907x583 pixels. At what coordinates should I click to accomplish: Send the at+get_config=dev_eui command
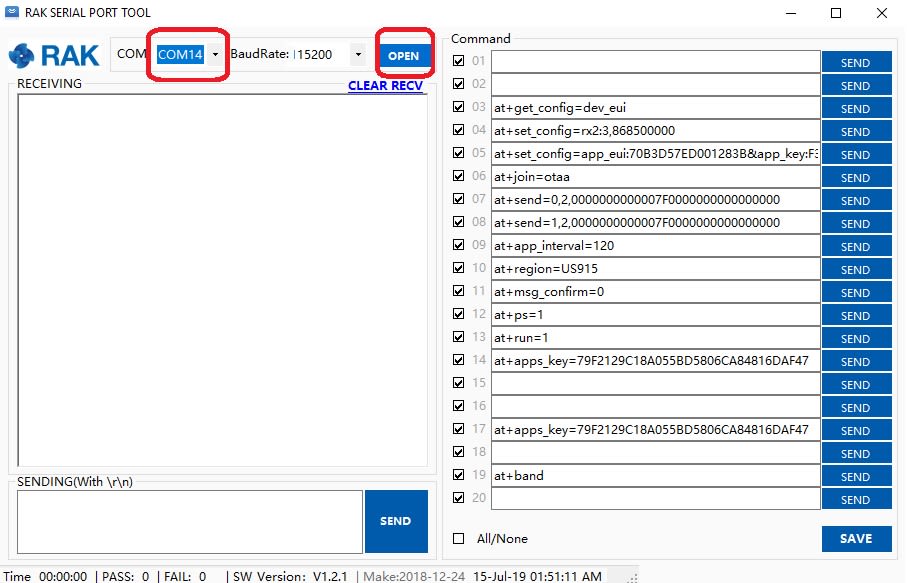coord(856,109)
